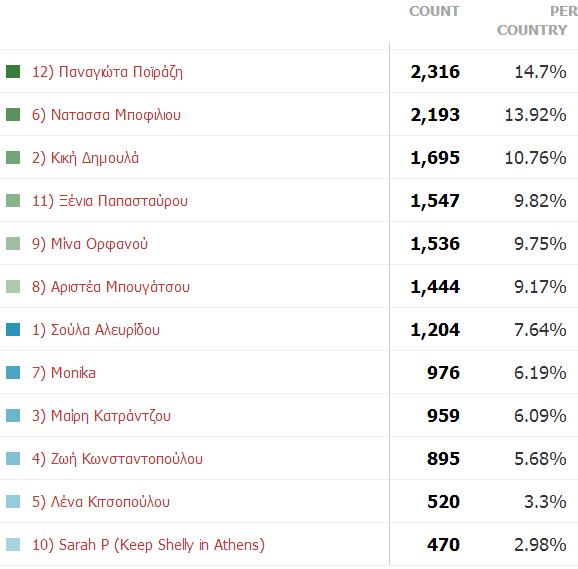Click the 11) Ξένια Παπασταύρου link
The width and height of the screenshot is (578, 569).
110,201
